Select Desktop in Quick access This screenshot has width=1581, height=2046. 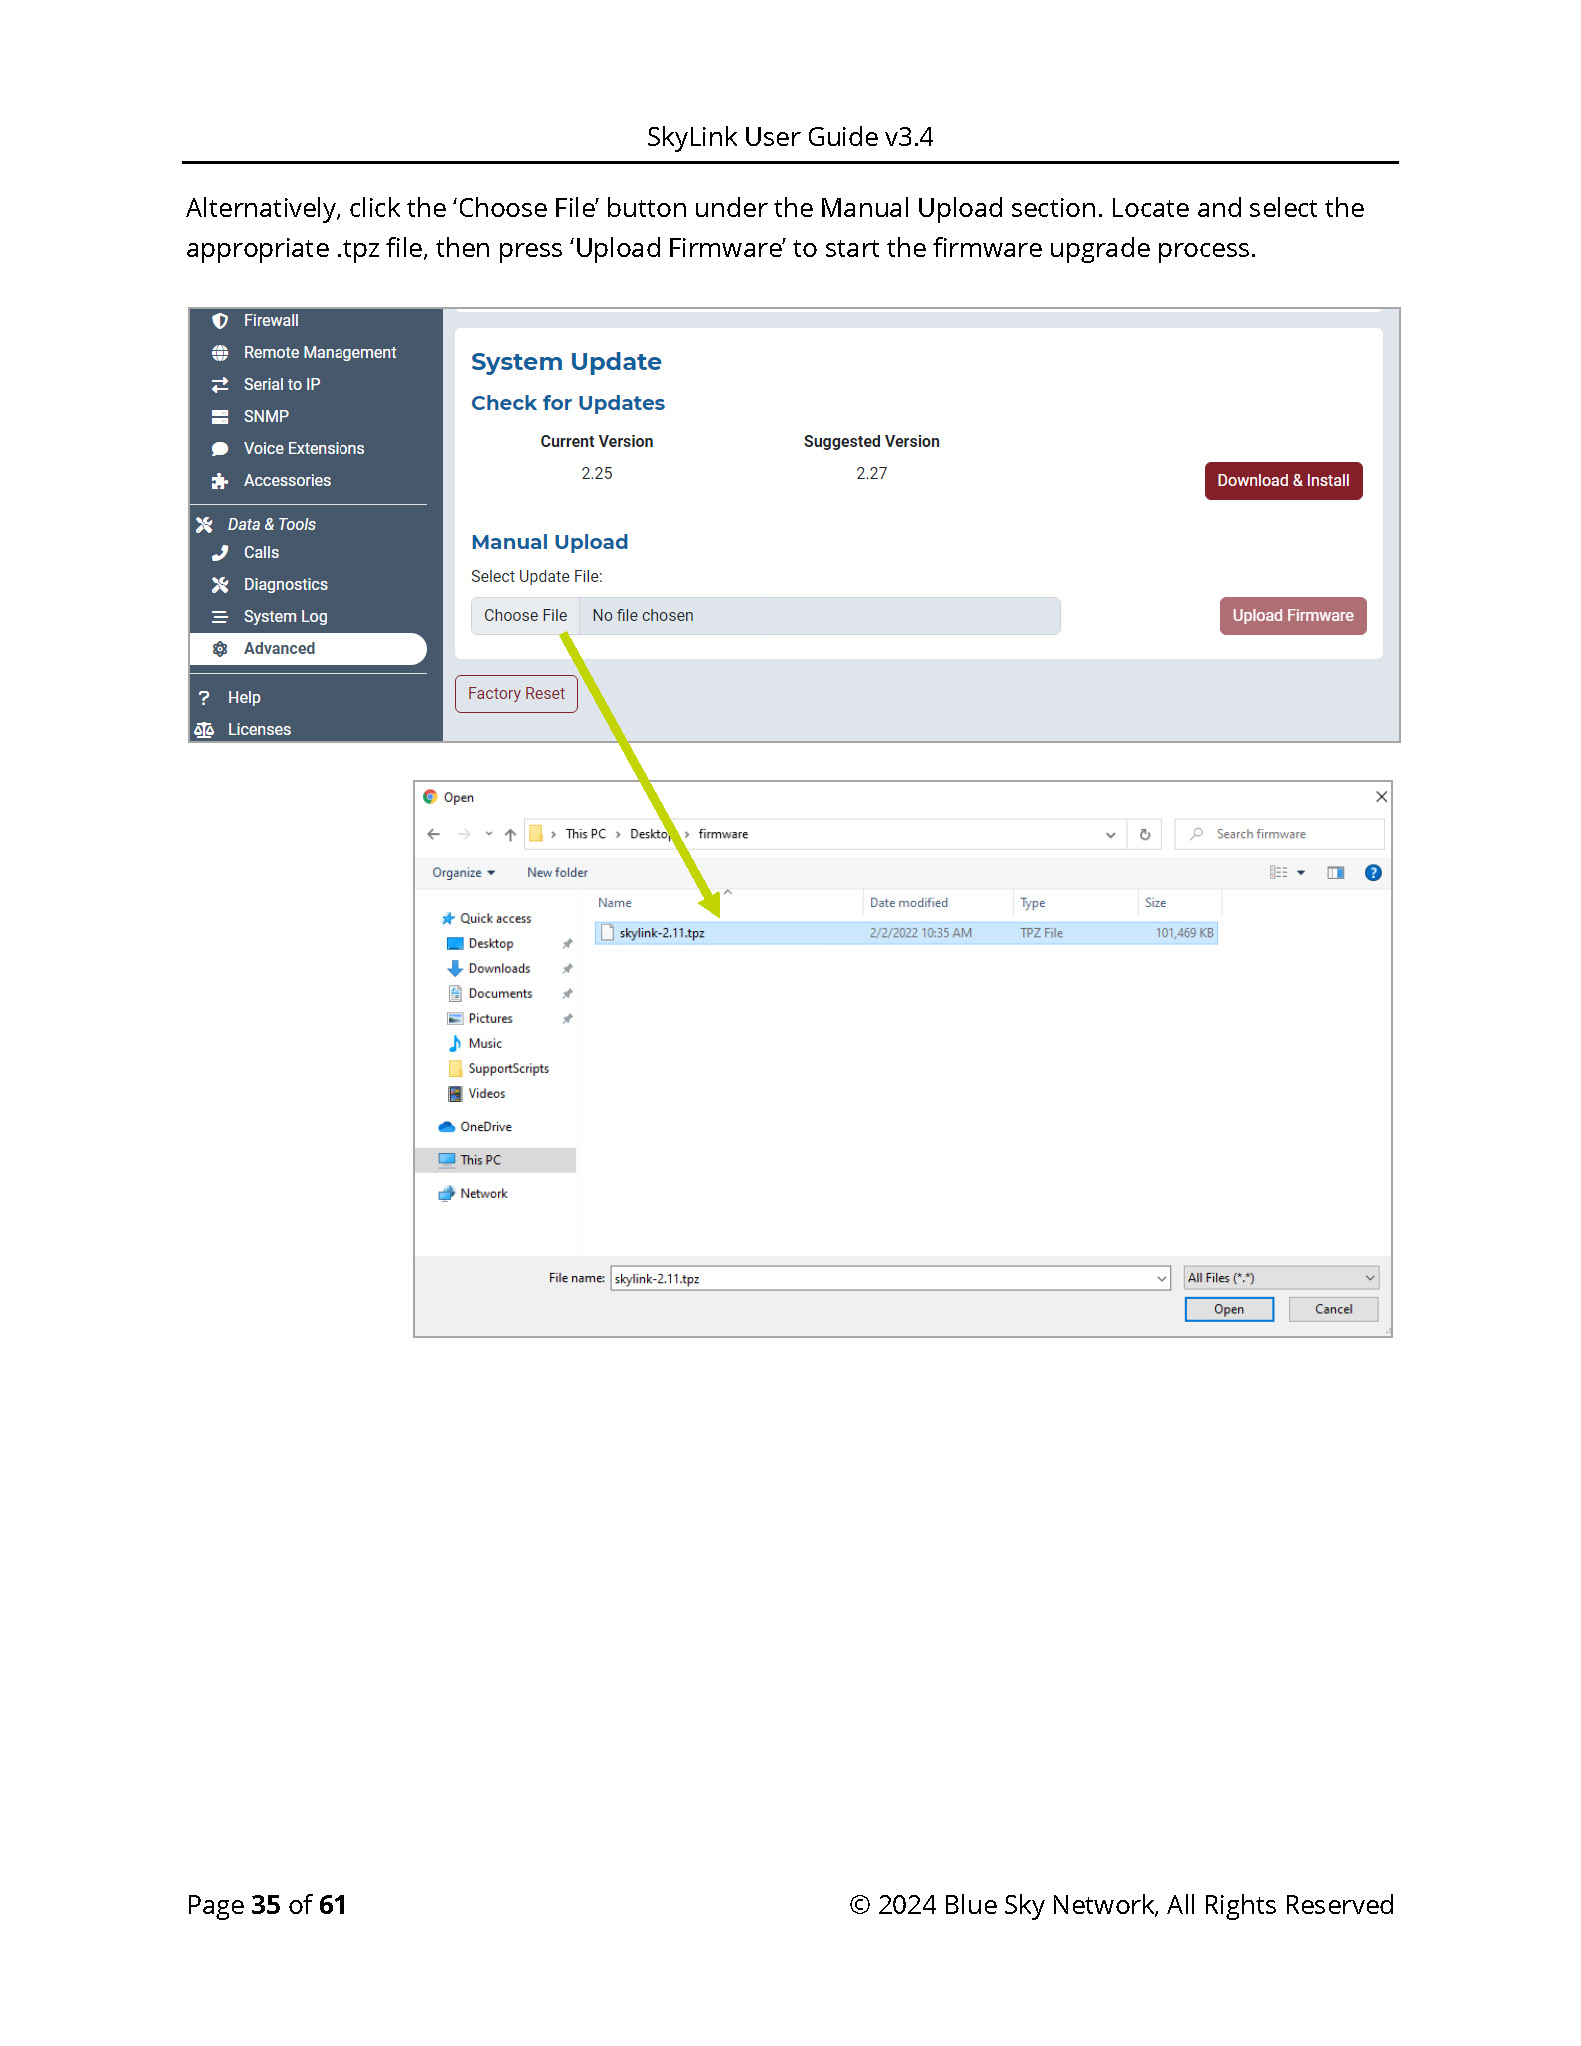[490, 944]
